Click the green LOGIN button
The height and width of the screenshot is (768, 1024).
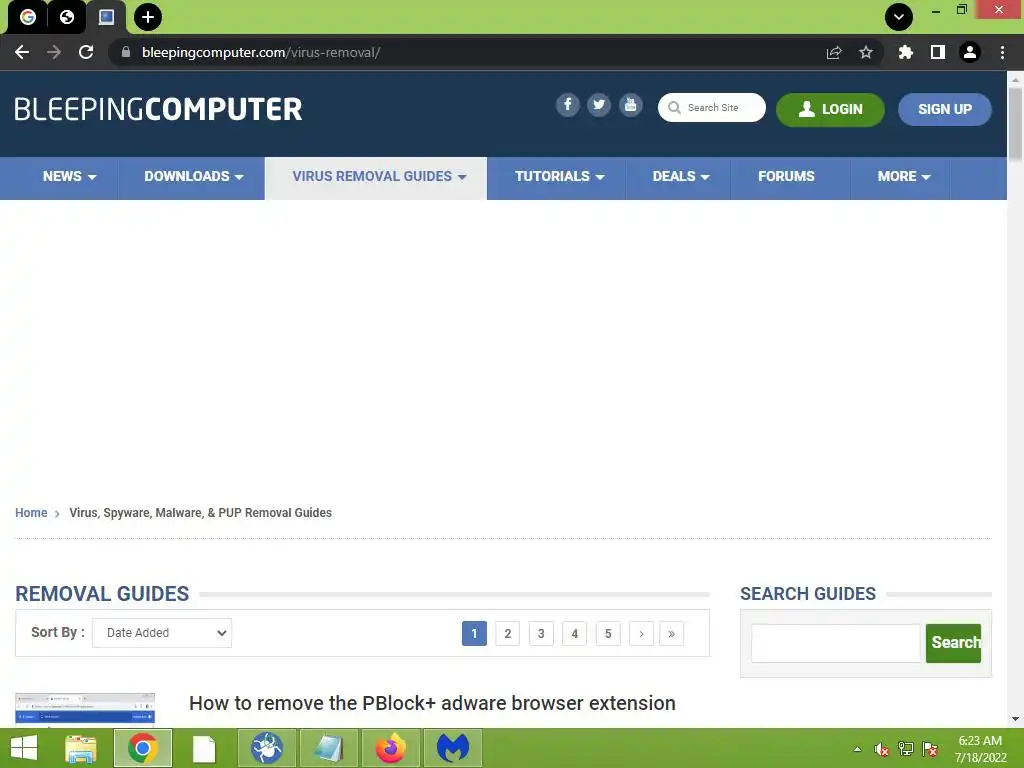click(x=830, y=109)
